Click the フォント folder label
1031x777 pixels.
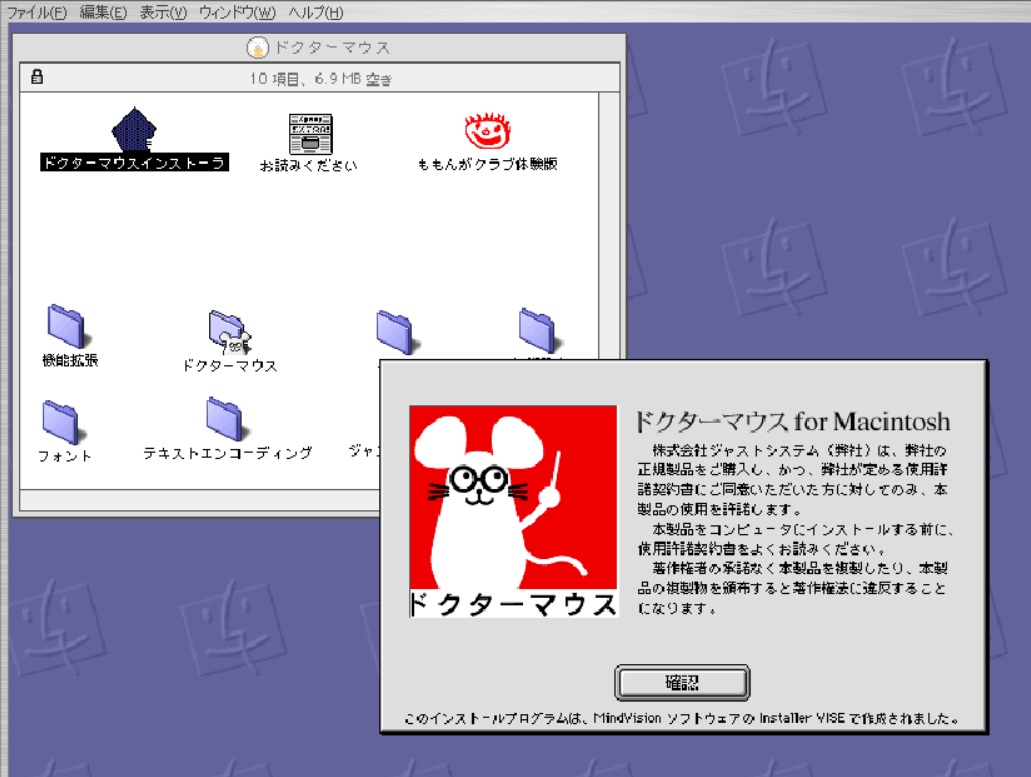pos(64,456)
